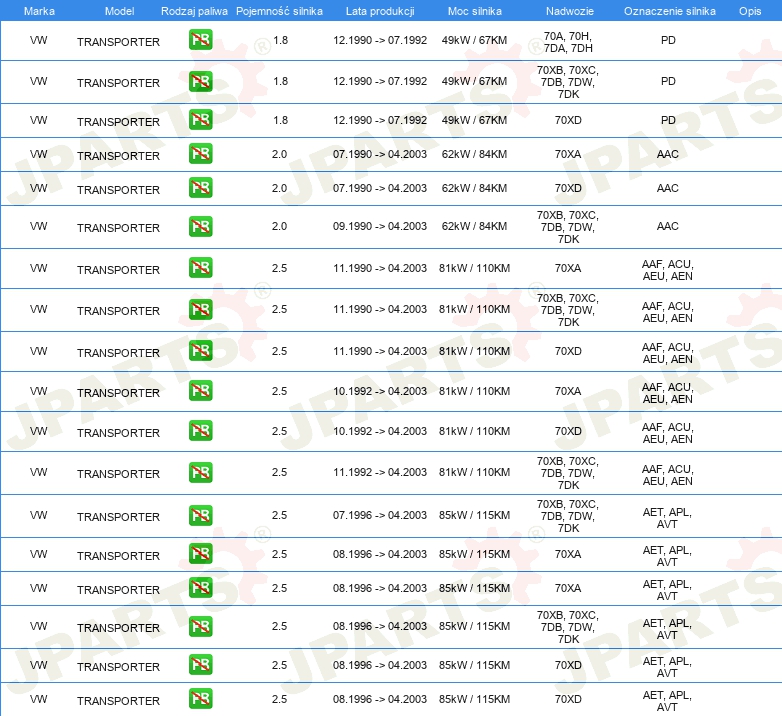Click 81kW / 110KM in the 11.1992 row
782x716 pixels.
tap(474, 472)
